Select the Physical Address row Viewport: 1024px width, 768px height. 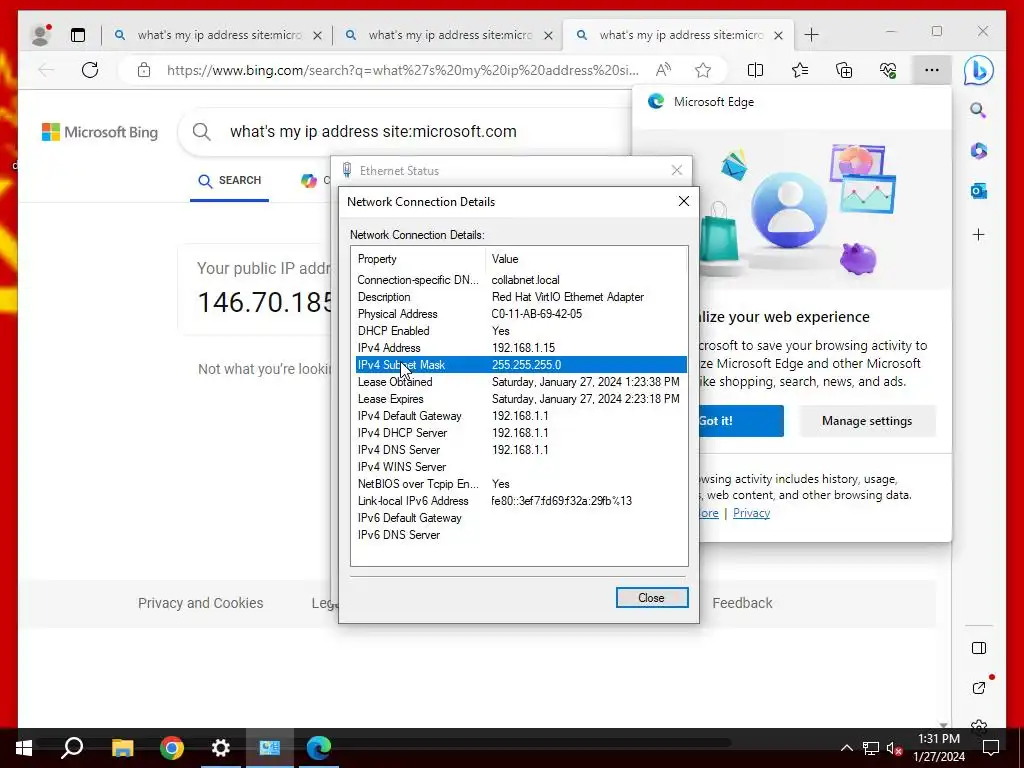coord(520,314)
